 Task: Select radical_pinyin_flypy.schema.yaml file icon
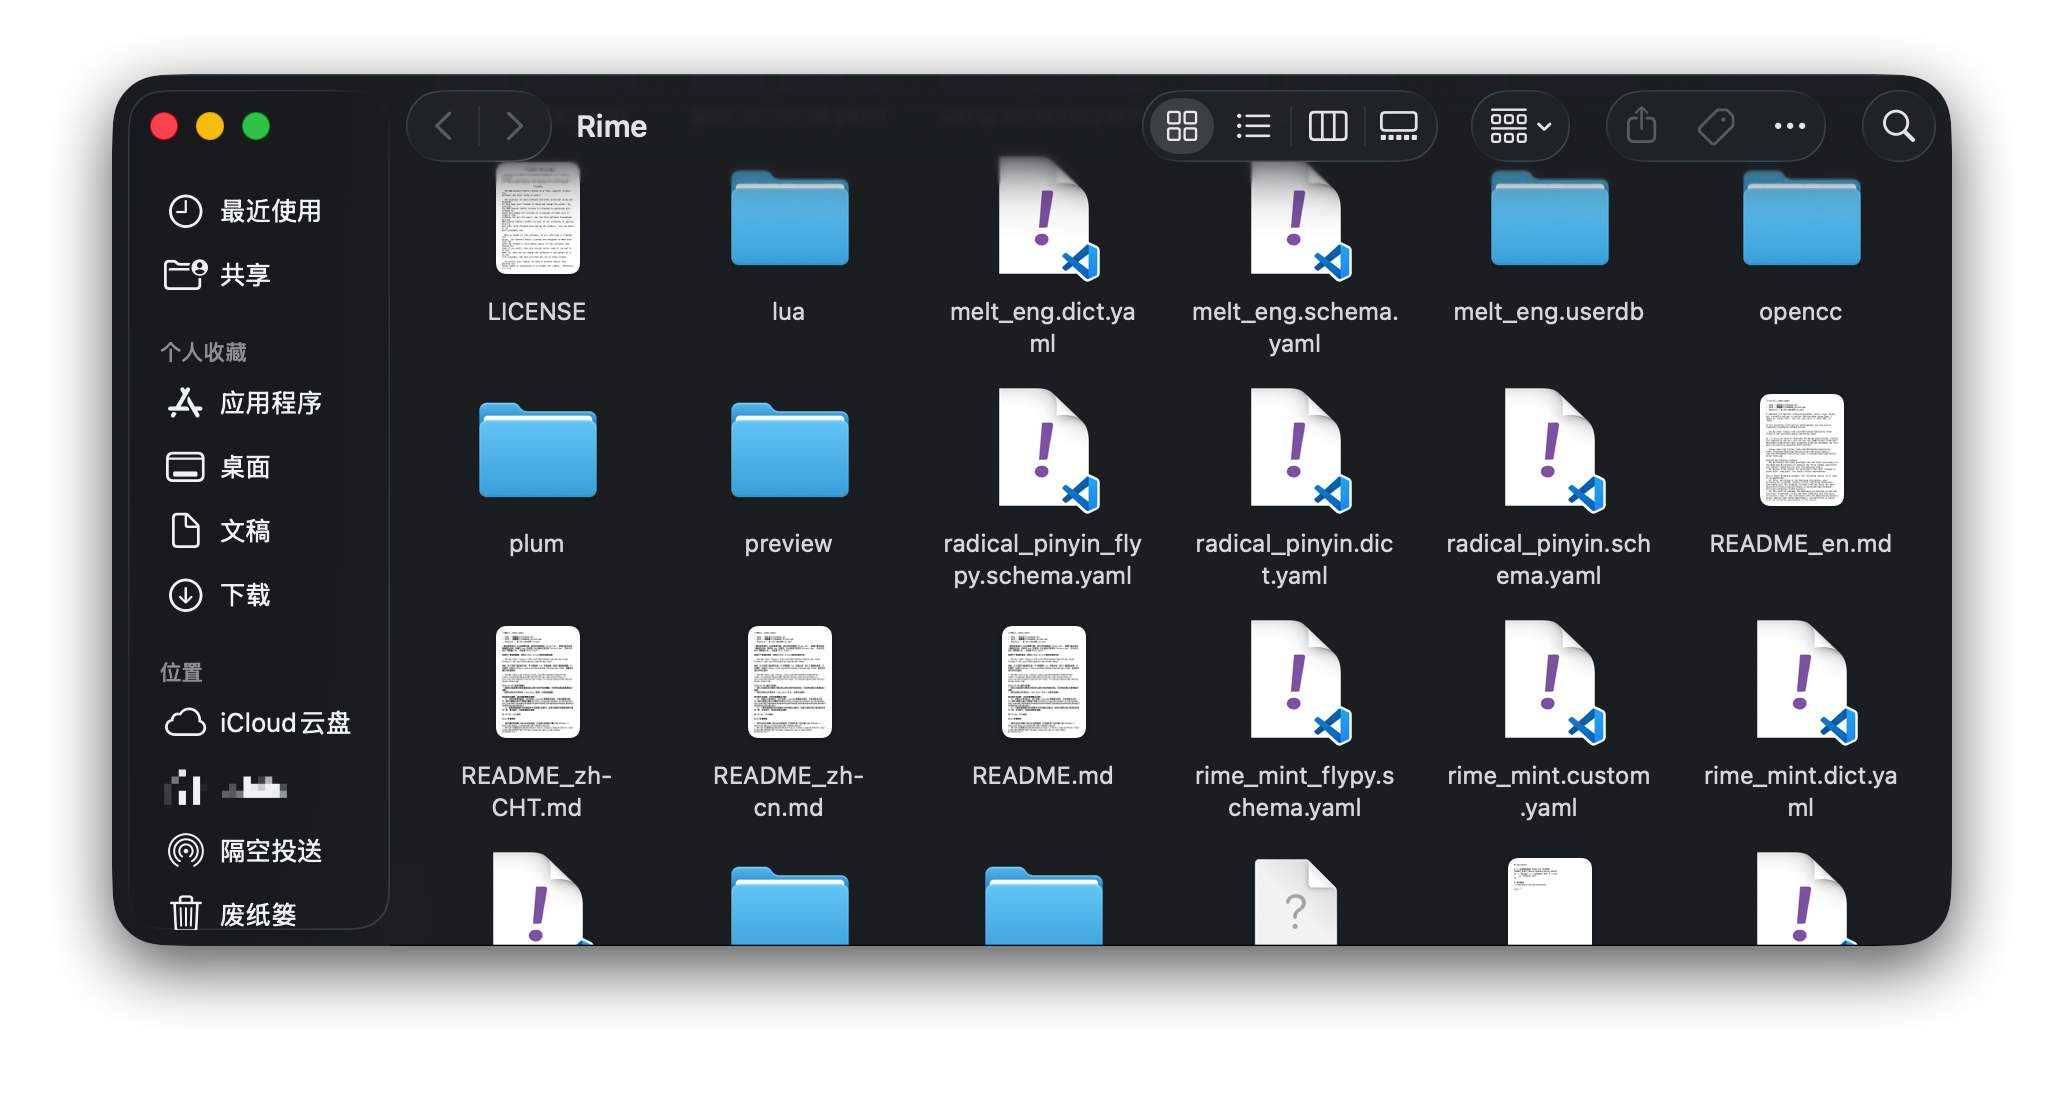(x=1047, y=450)
